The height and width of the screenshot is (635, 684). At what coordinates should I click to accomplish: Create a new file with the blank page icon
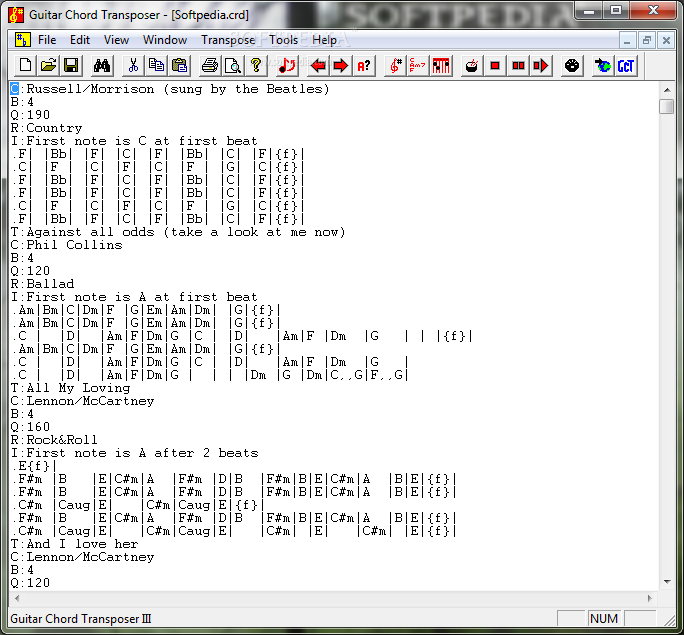[25, 66]
